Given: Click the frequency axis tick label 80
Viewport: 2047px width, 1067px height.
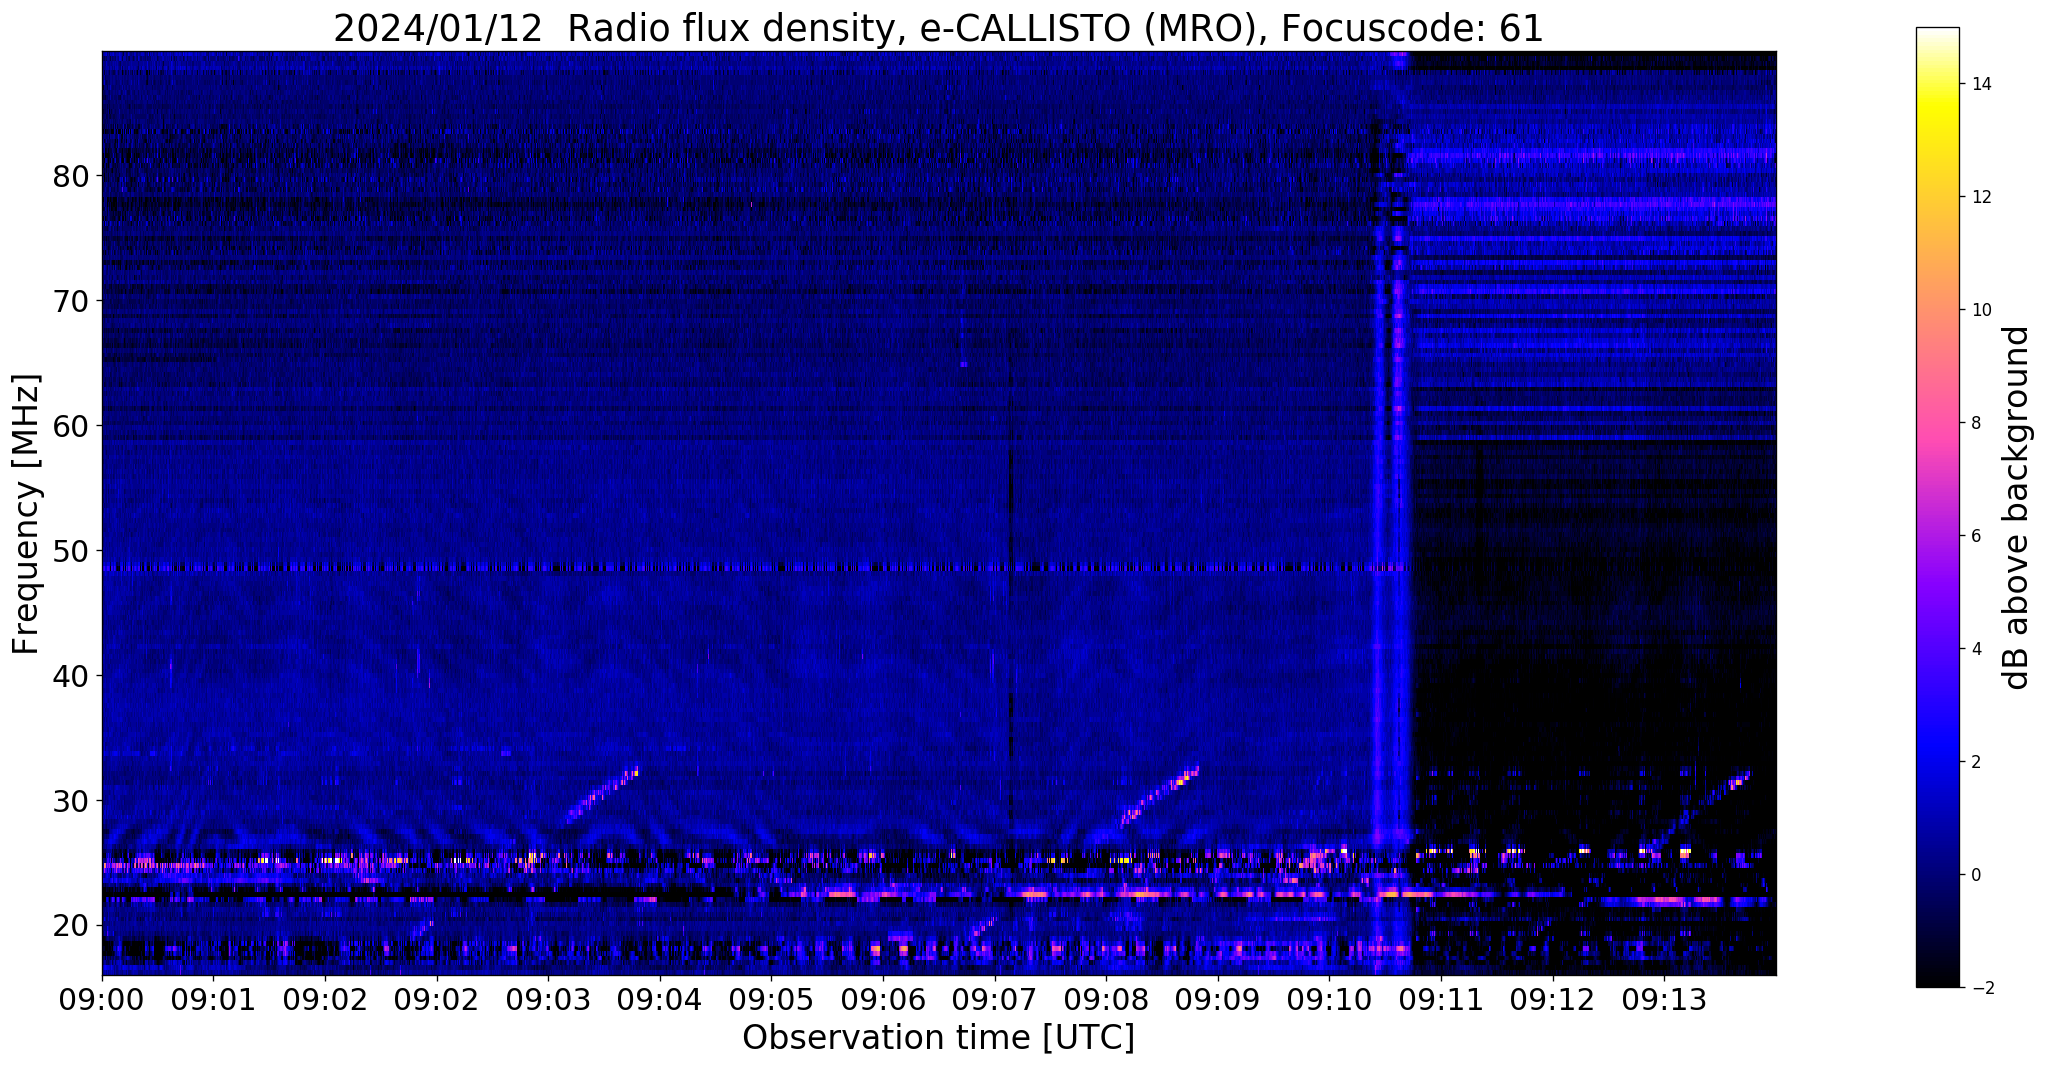Looking at the screenshot, I should 71,176.
